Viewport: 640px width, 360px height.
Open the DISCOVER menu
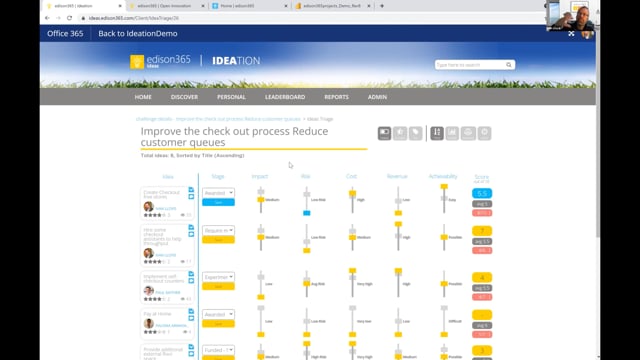point(184,97)
